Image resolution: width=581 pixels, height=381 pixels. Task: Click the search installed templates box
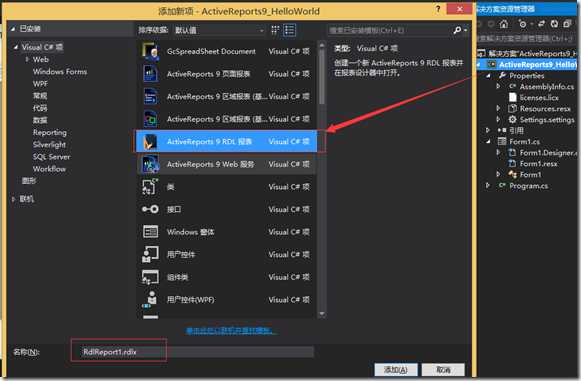389,30
